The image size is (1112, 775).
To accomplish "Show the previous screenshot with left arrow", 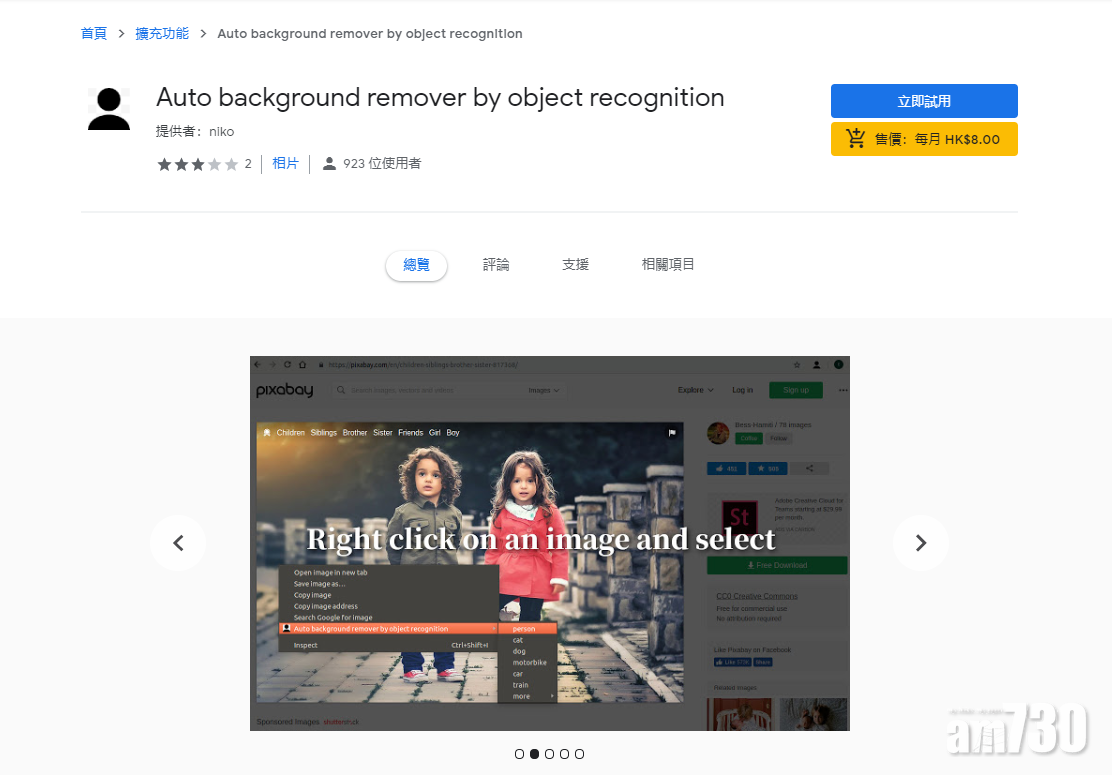I will 178,543.
